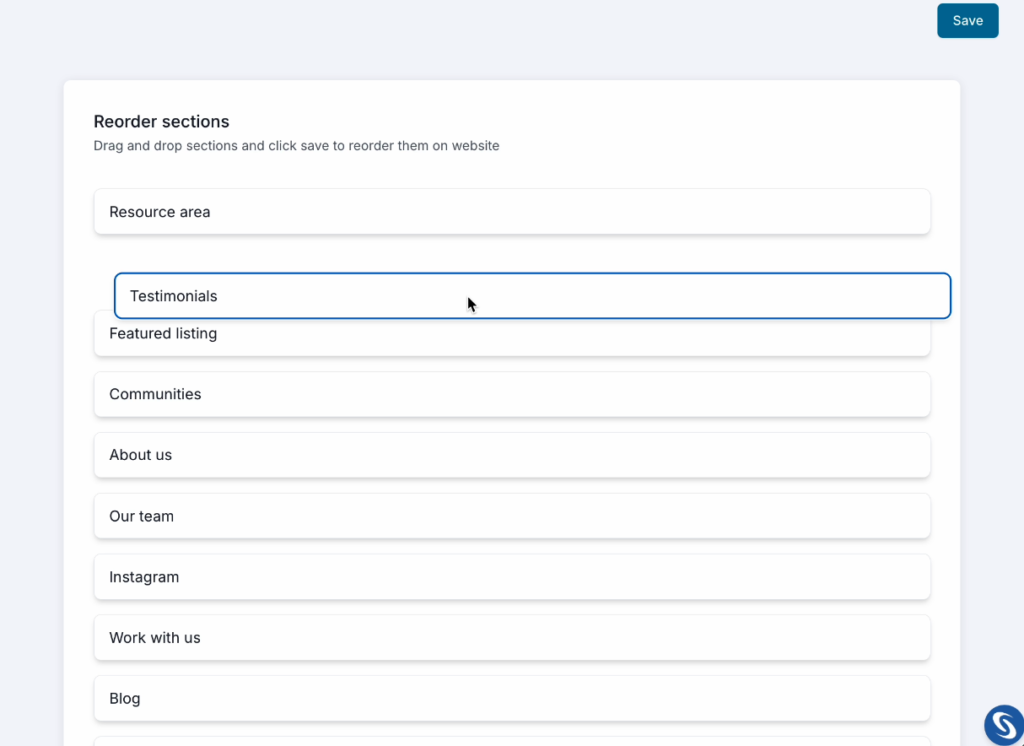Open the chat widget icon
Screen dimensions: 1024x746
click(x=1003, y=725)
